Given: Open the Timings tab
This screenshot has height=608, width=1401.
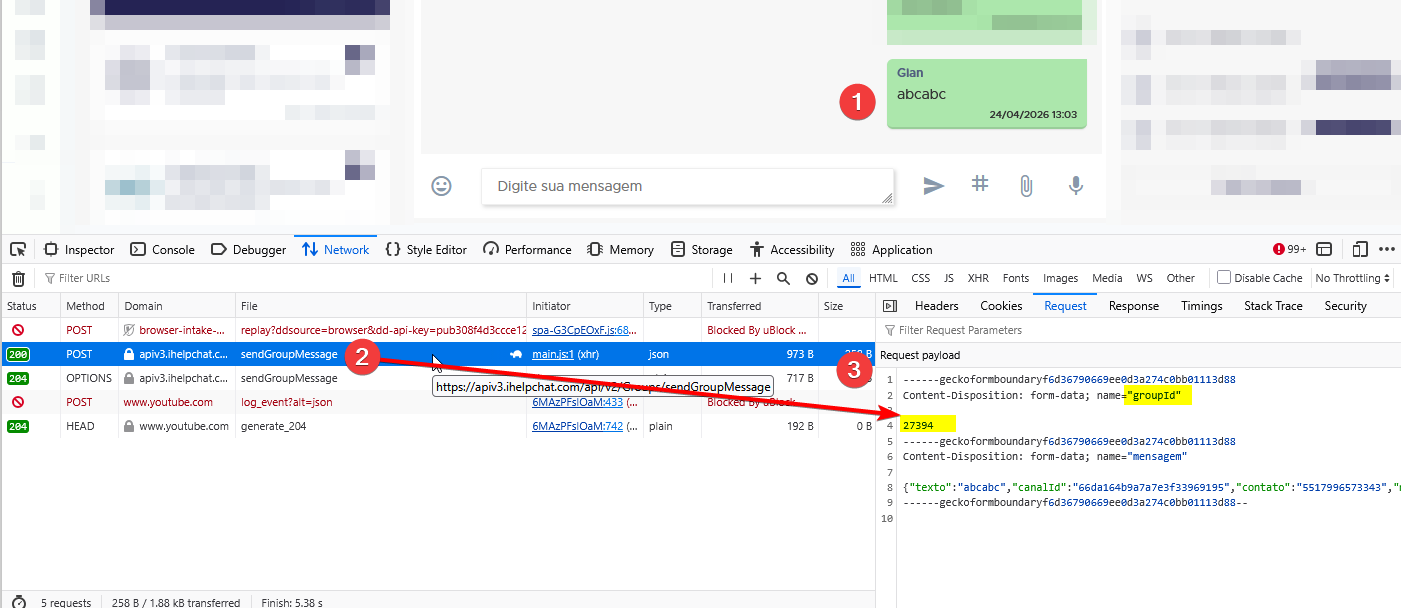Looking at the screenshot, I should pyautogui.click(x=1201, y=306).
